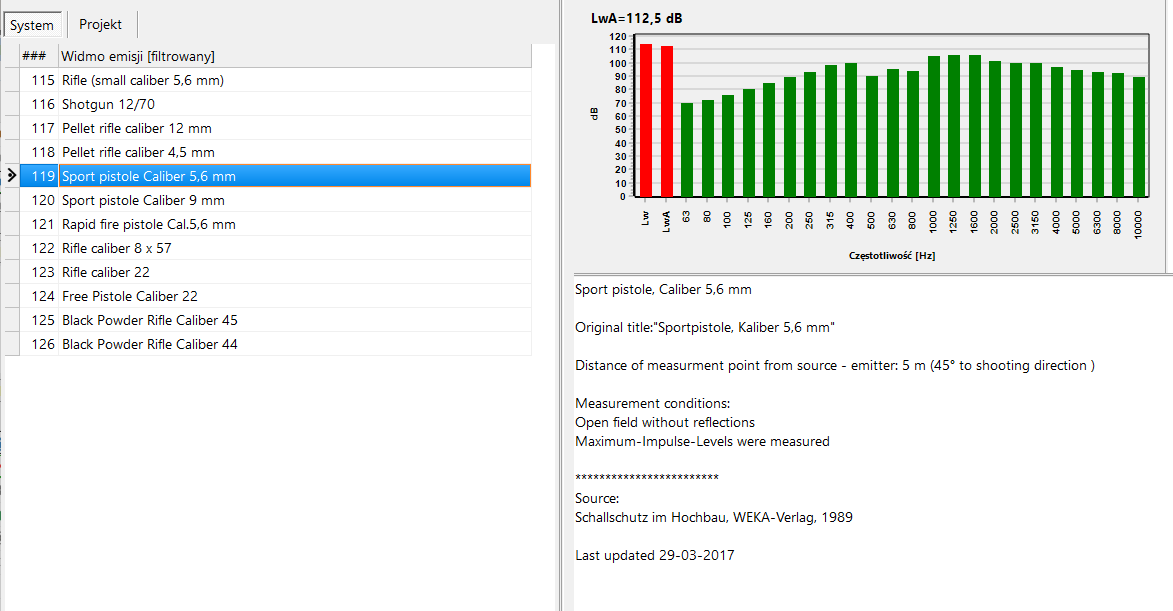The height and width of the screenshot is (611, 1173).
Task: Select Sport pistole Caliber 9 mm row
Action: point(275,200)
